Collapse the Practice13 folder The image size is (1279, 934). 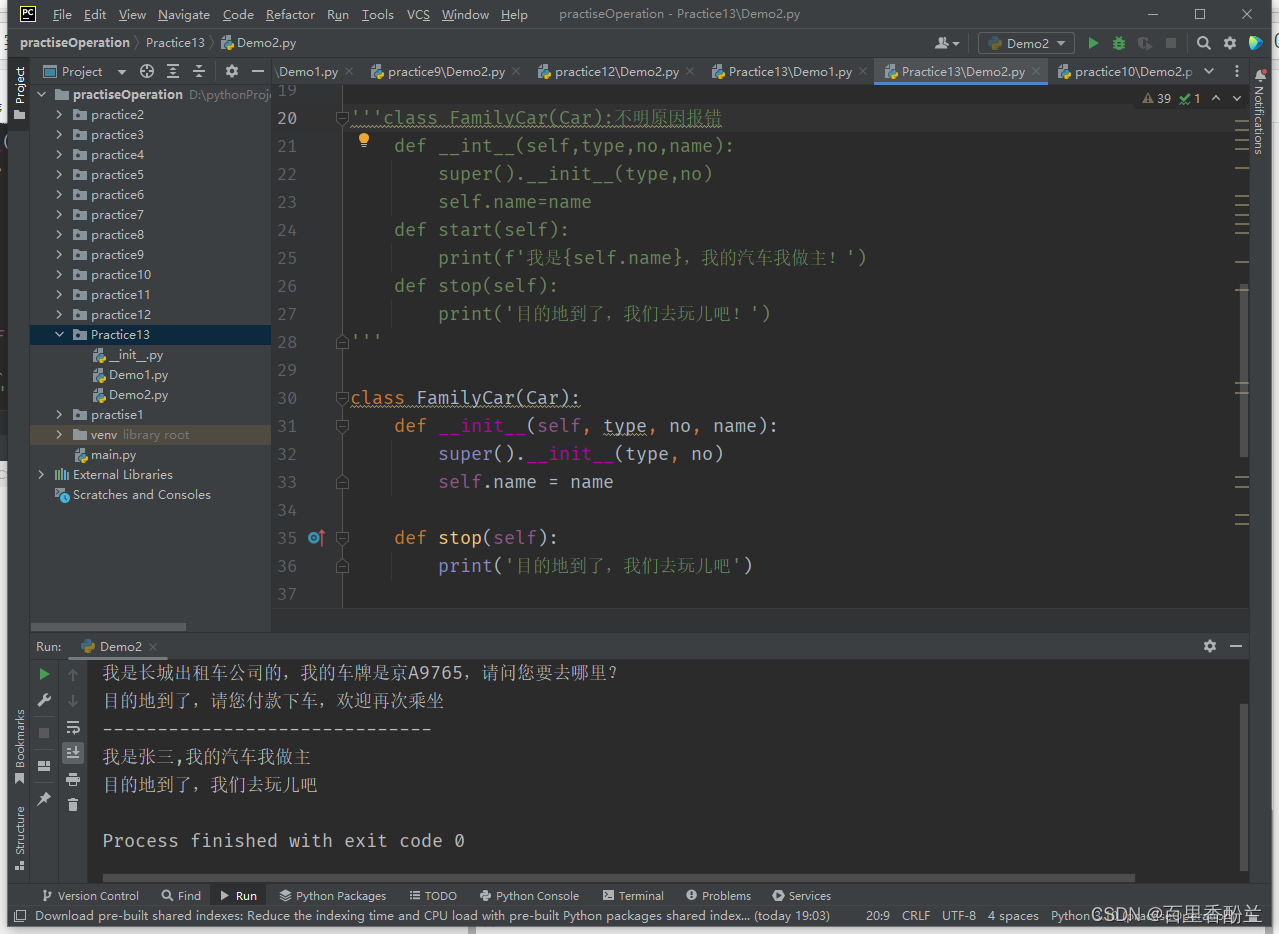59,335
